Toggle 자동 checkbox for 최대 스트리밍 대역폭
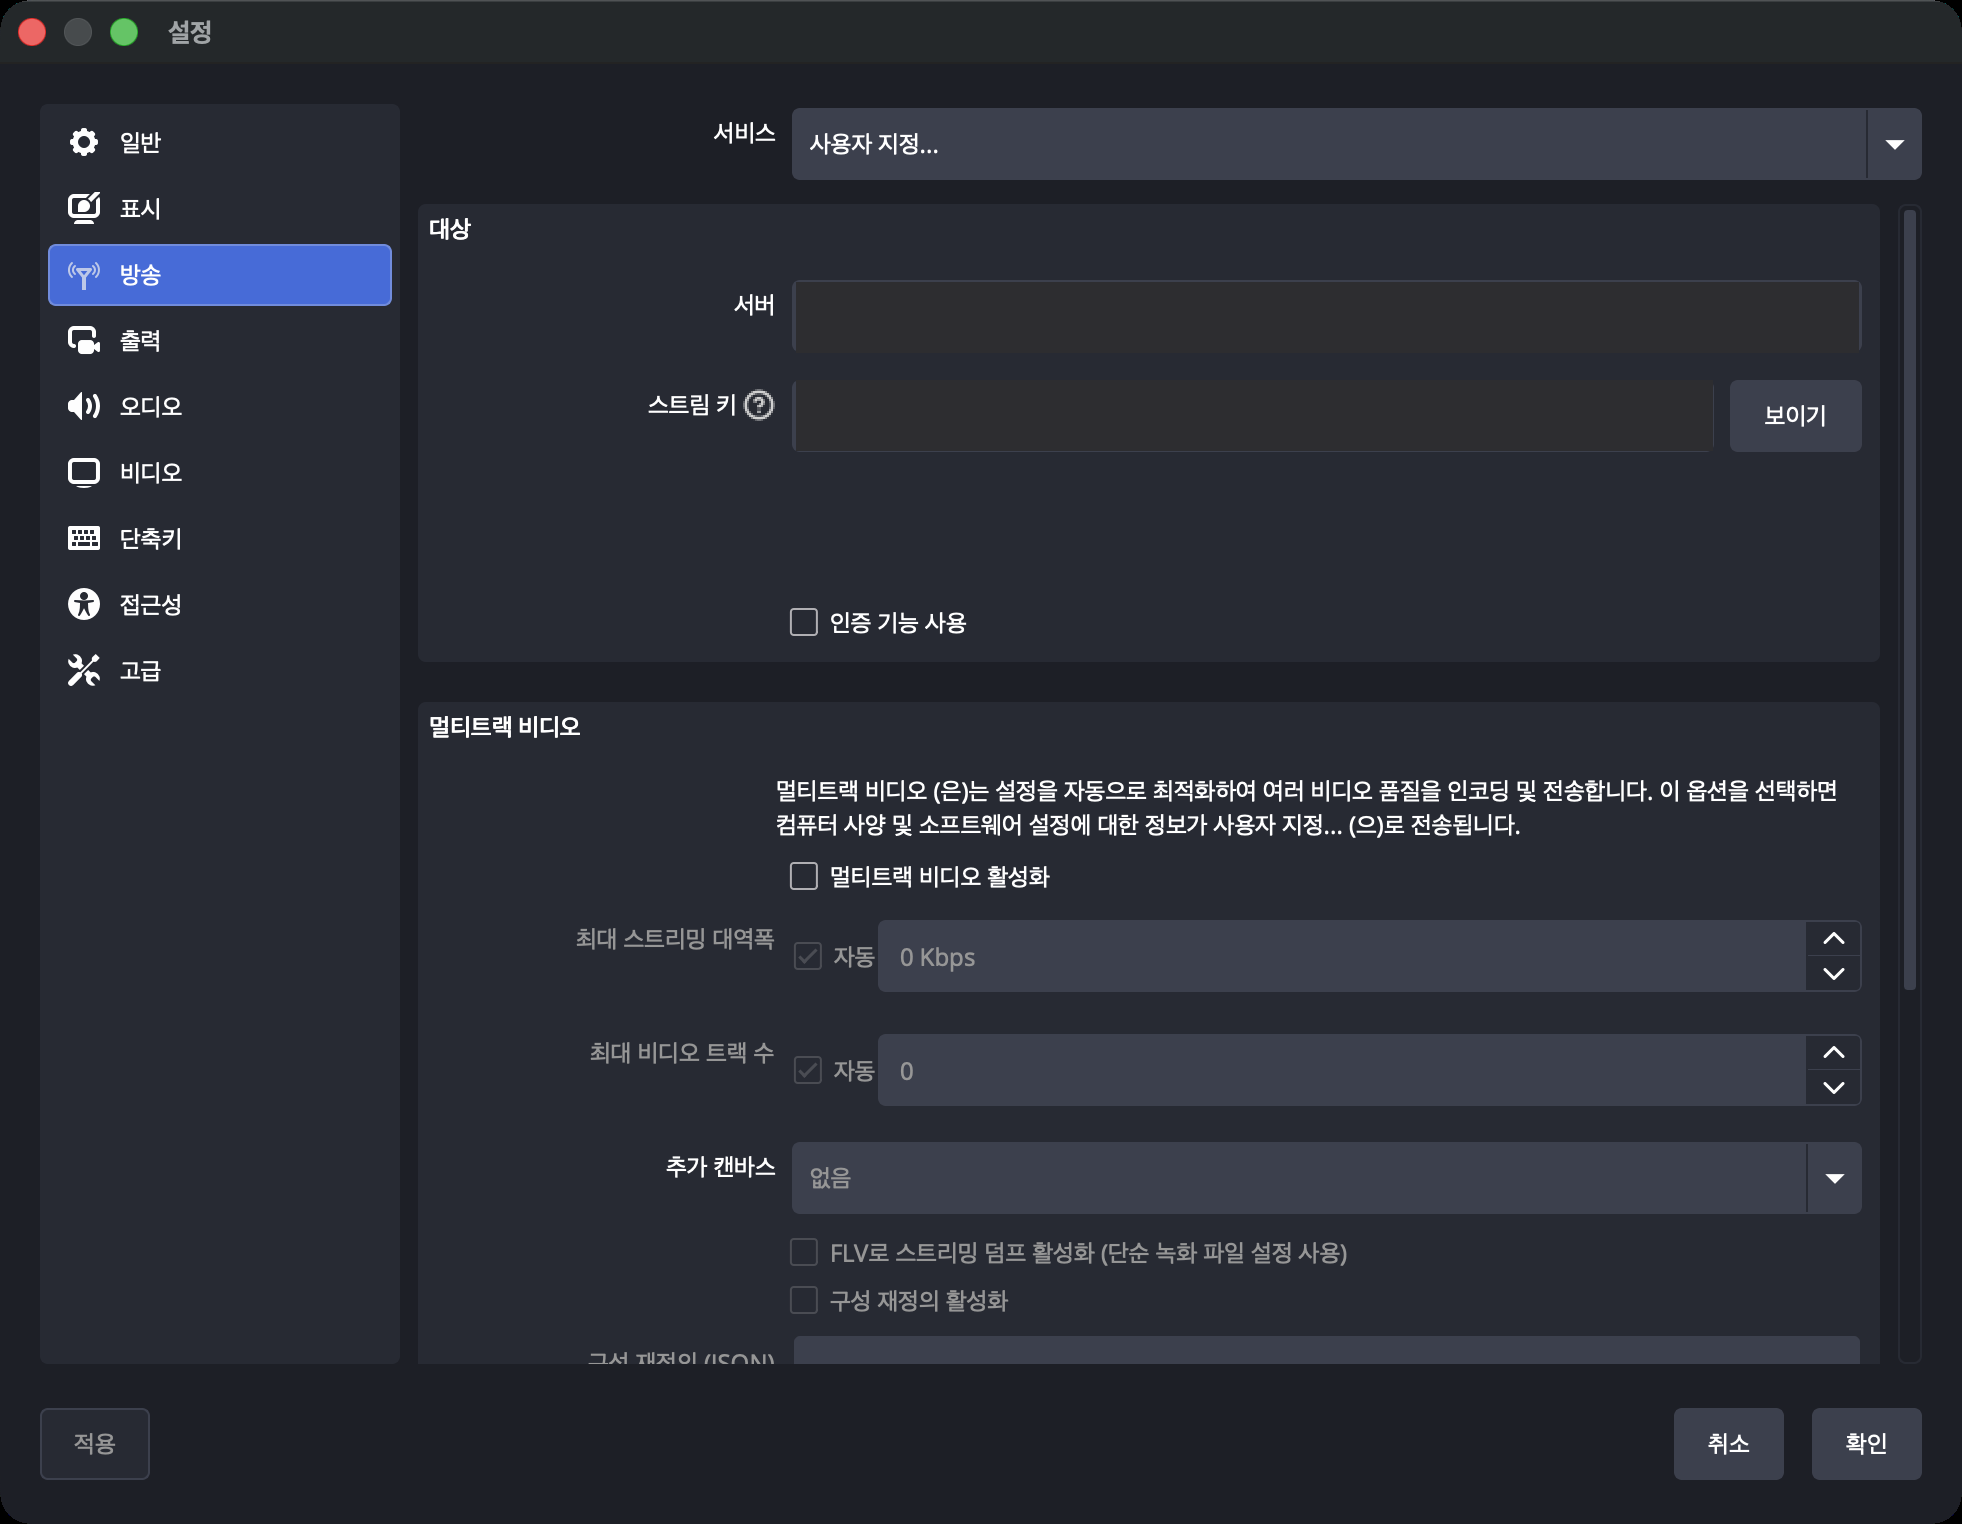Screen dimensions: 1962x1524 click(808, 956)
